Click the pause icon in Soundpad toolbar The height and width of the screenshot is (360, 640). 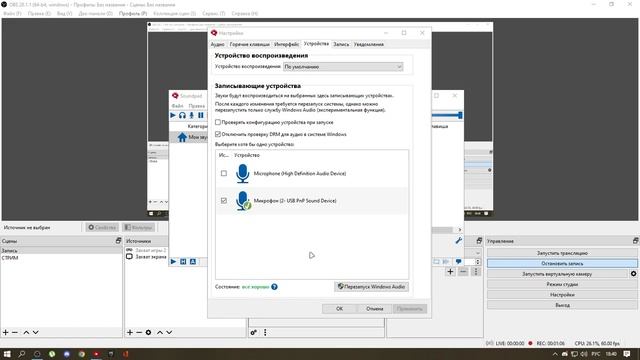point(201,116)
